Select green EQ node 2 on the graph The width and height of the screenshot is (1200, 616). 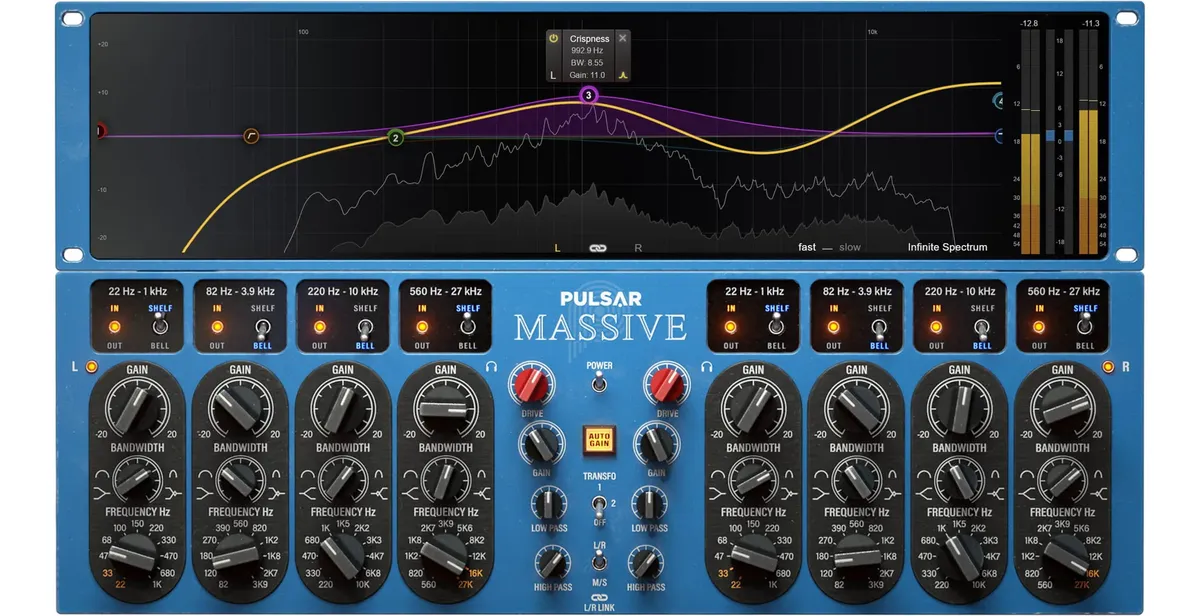tap(396, 138)
